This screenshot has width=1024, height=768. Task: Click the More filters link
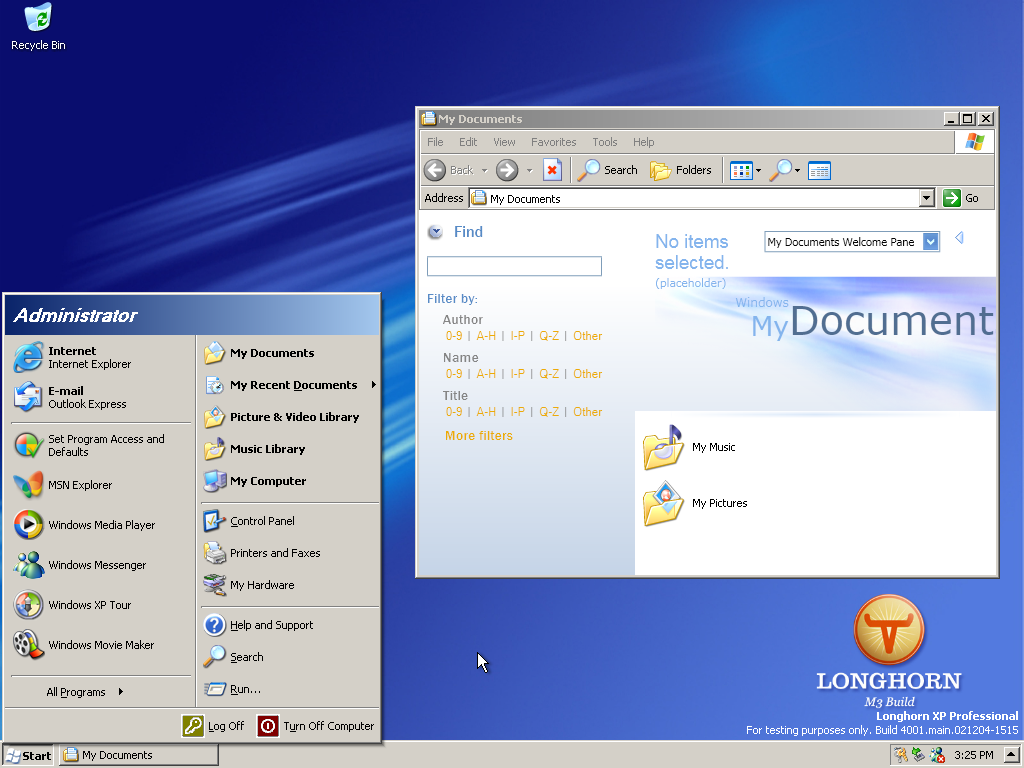coord(478,436)
